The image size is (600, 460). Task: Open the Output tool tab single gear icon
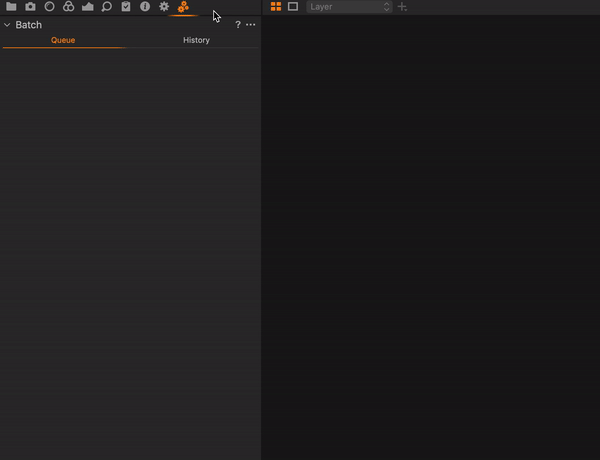pos(164,7)
